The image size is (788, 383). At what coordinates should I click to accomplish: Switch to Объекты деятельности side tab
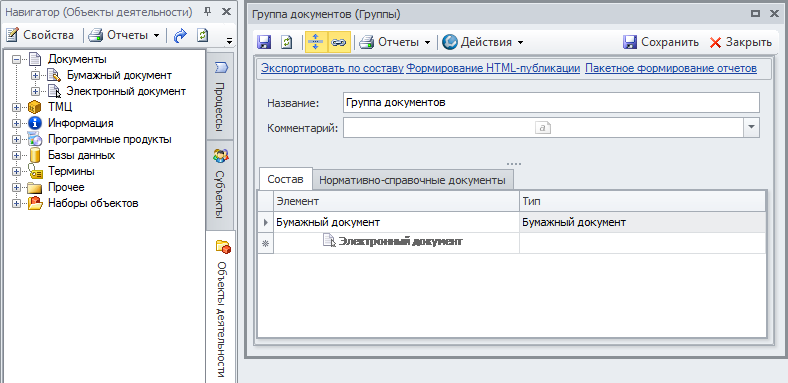tap(220, 307)
